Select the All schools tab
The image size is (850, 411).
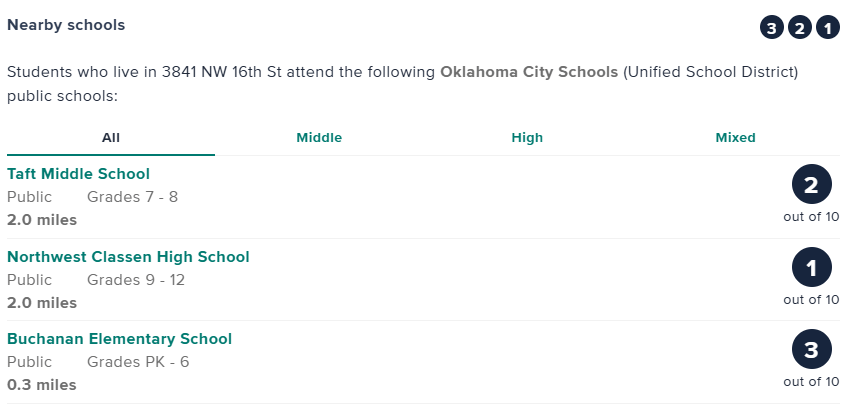pos(111,138)
